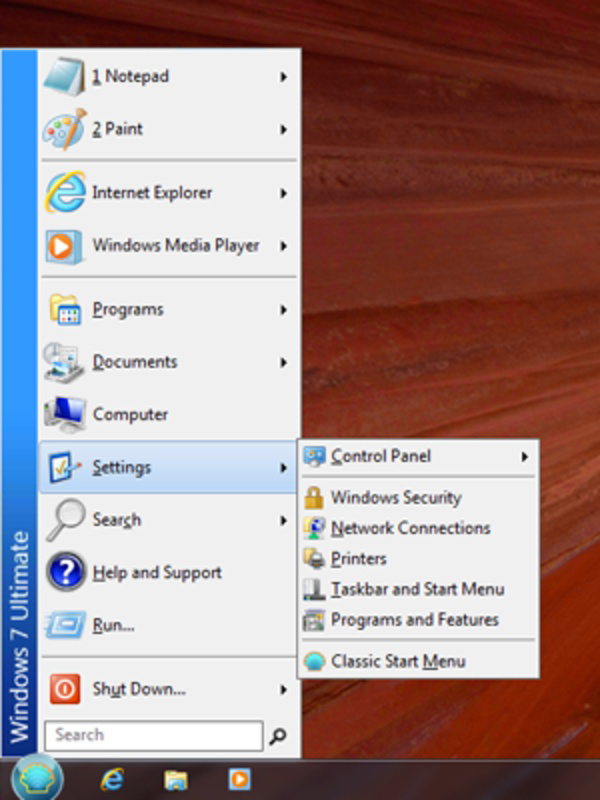Choose the Run... entry
Screen dimensions: 600x800
168,625
